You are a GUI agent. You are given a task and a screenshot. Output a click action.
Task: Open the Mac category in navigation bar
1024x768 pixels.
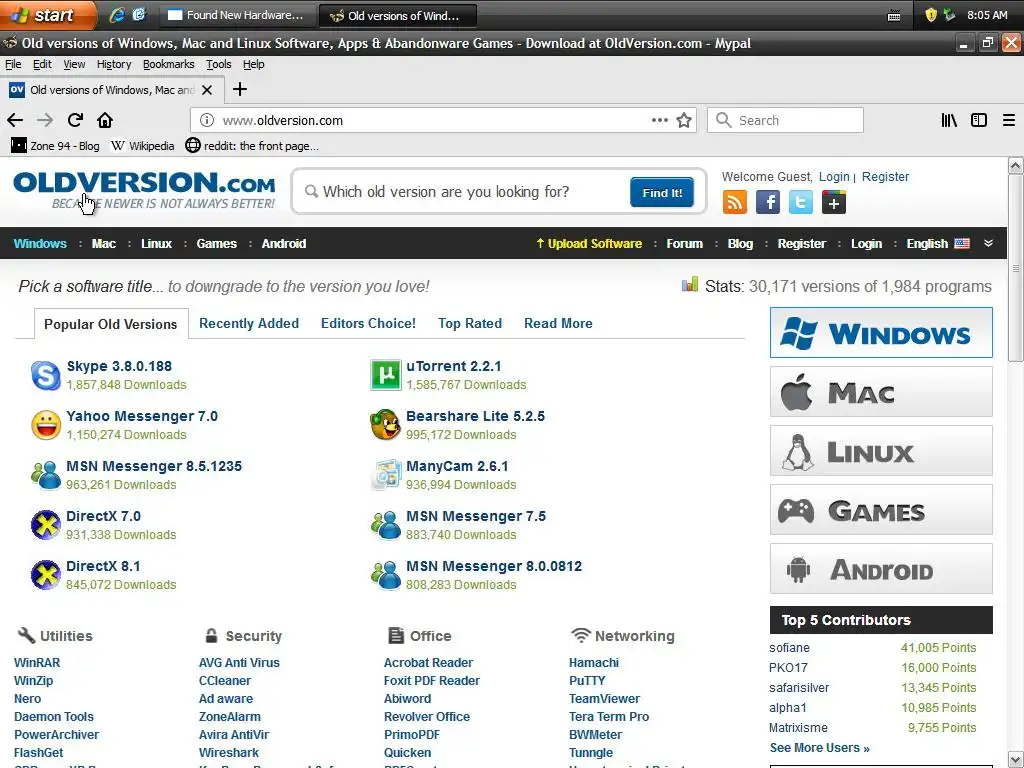pyautogui.click(x=104, y=244)
